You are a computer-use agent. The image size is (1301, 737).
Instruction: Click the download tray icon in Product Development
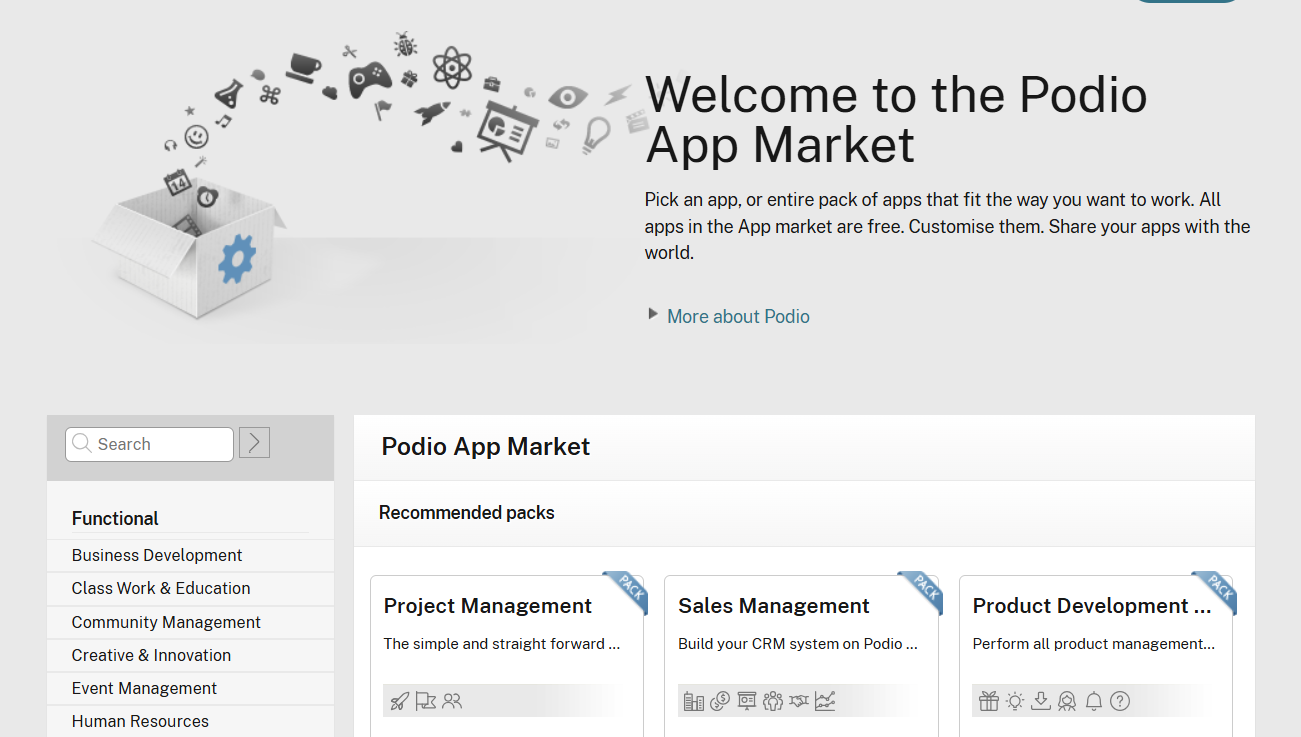point(1041,701)
